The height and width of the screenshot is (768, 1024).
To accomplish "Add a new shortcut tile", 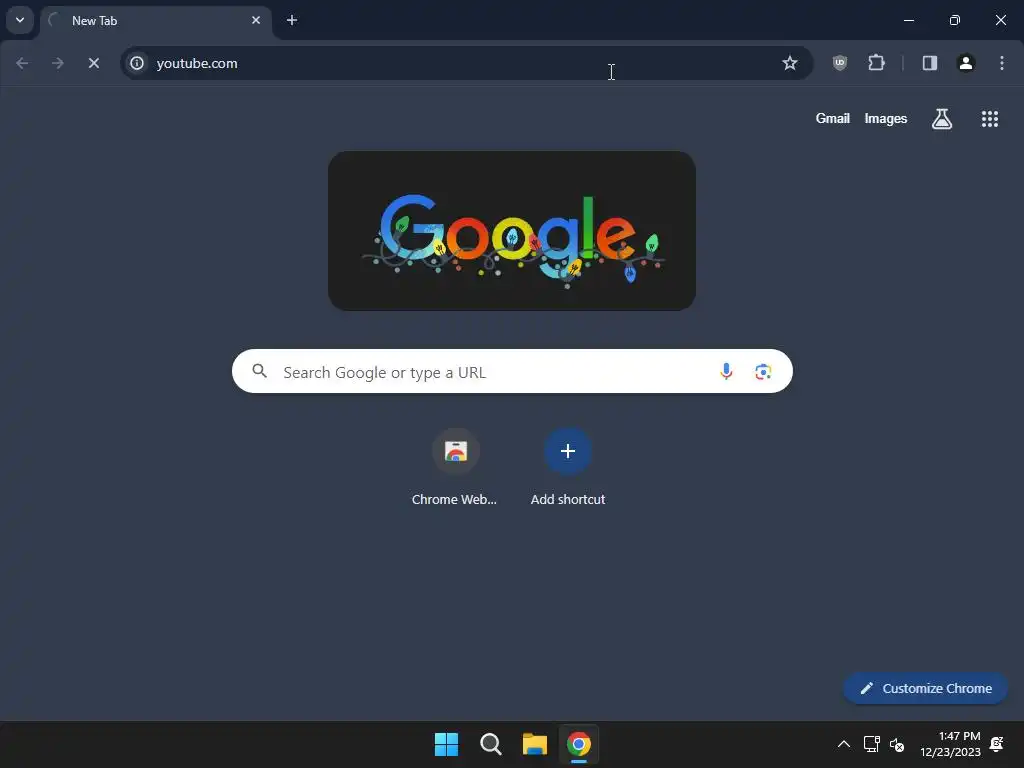I will coord(568,468).
